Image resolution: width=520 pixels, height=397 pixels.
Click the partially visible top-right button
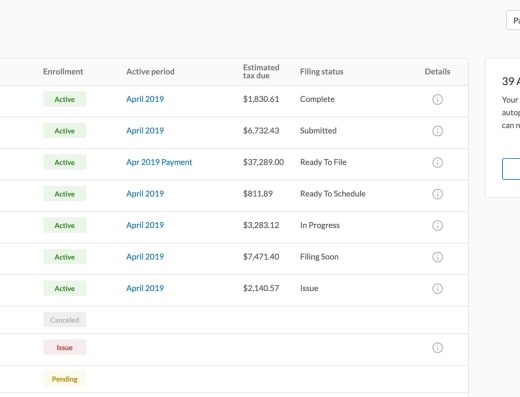(513, 20)
